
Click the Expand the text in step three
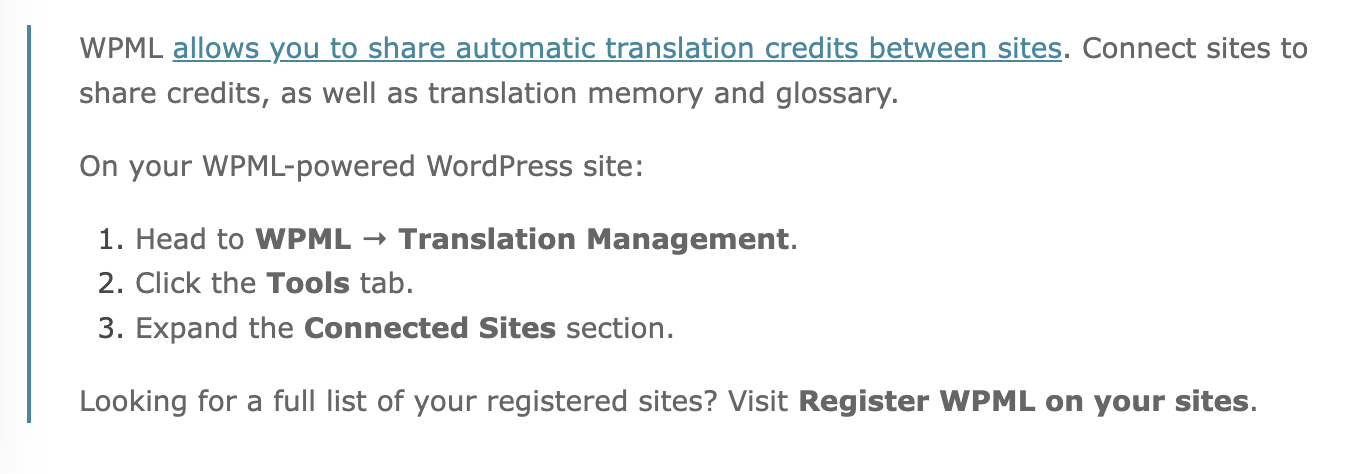(x=215, y=328)
